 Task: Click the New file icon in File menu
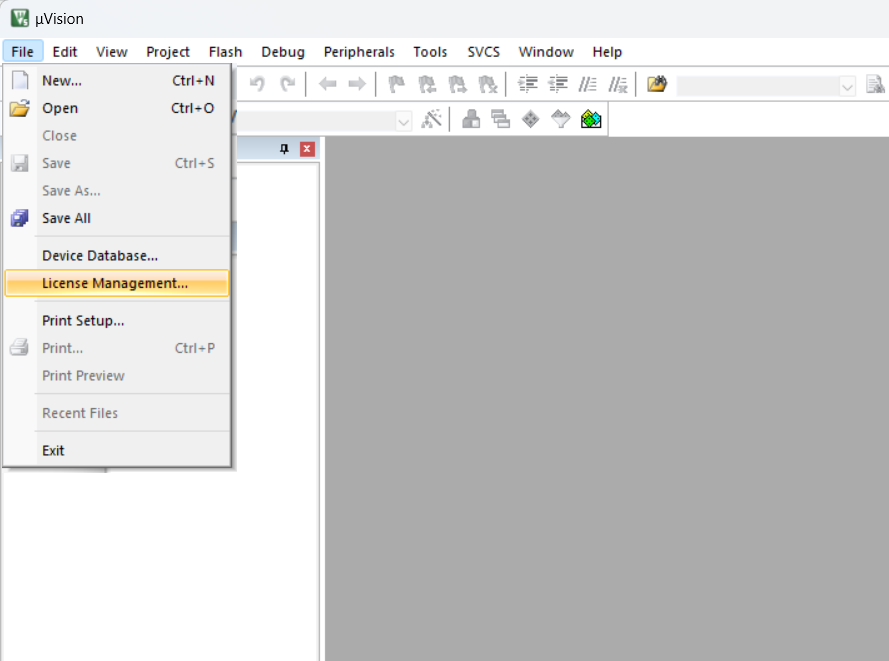point(20,80)
